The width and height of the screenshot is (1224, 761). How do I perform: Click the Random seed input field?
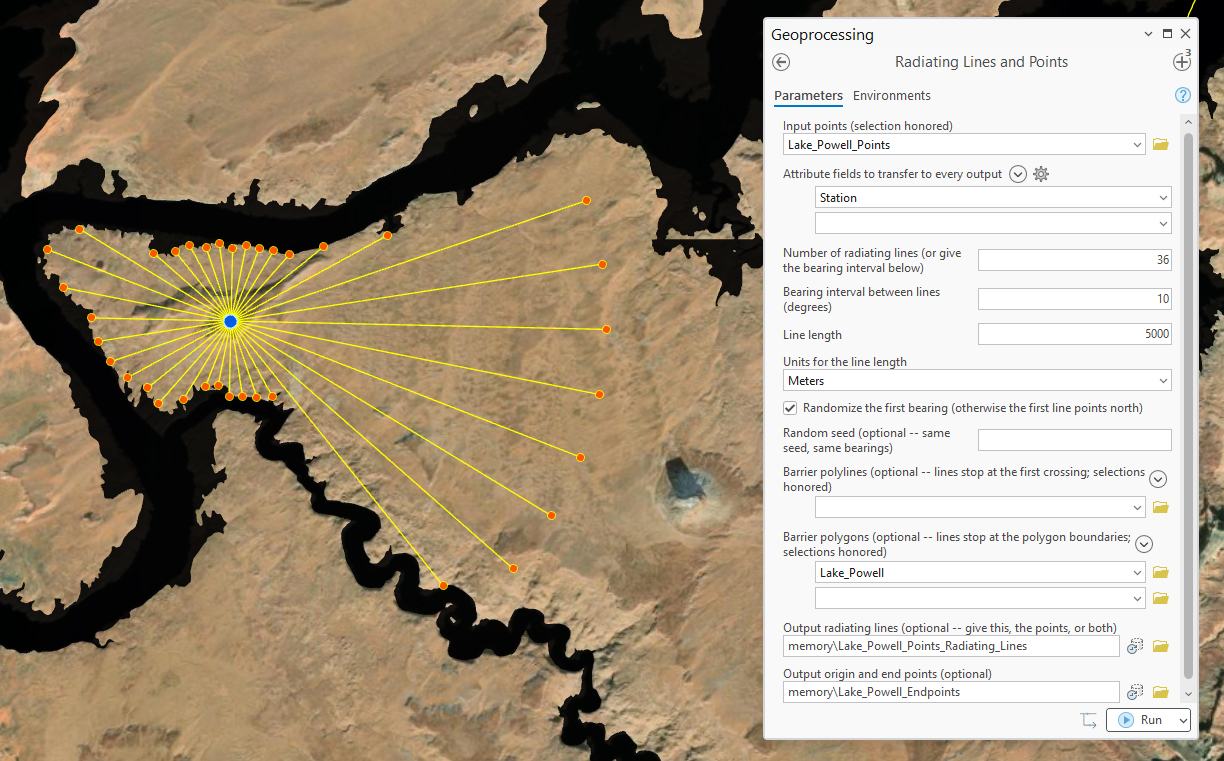click(x=1074, y=440)
